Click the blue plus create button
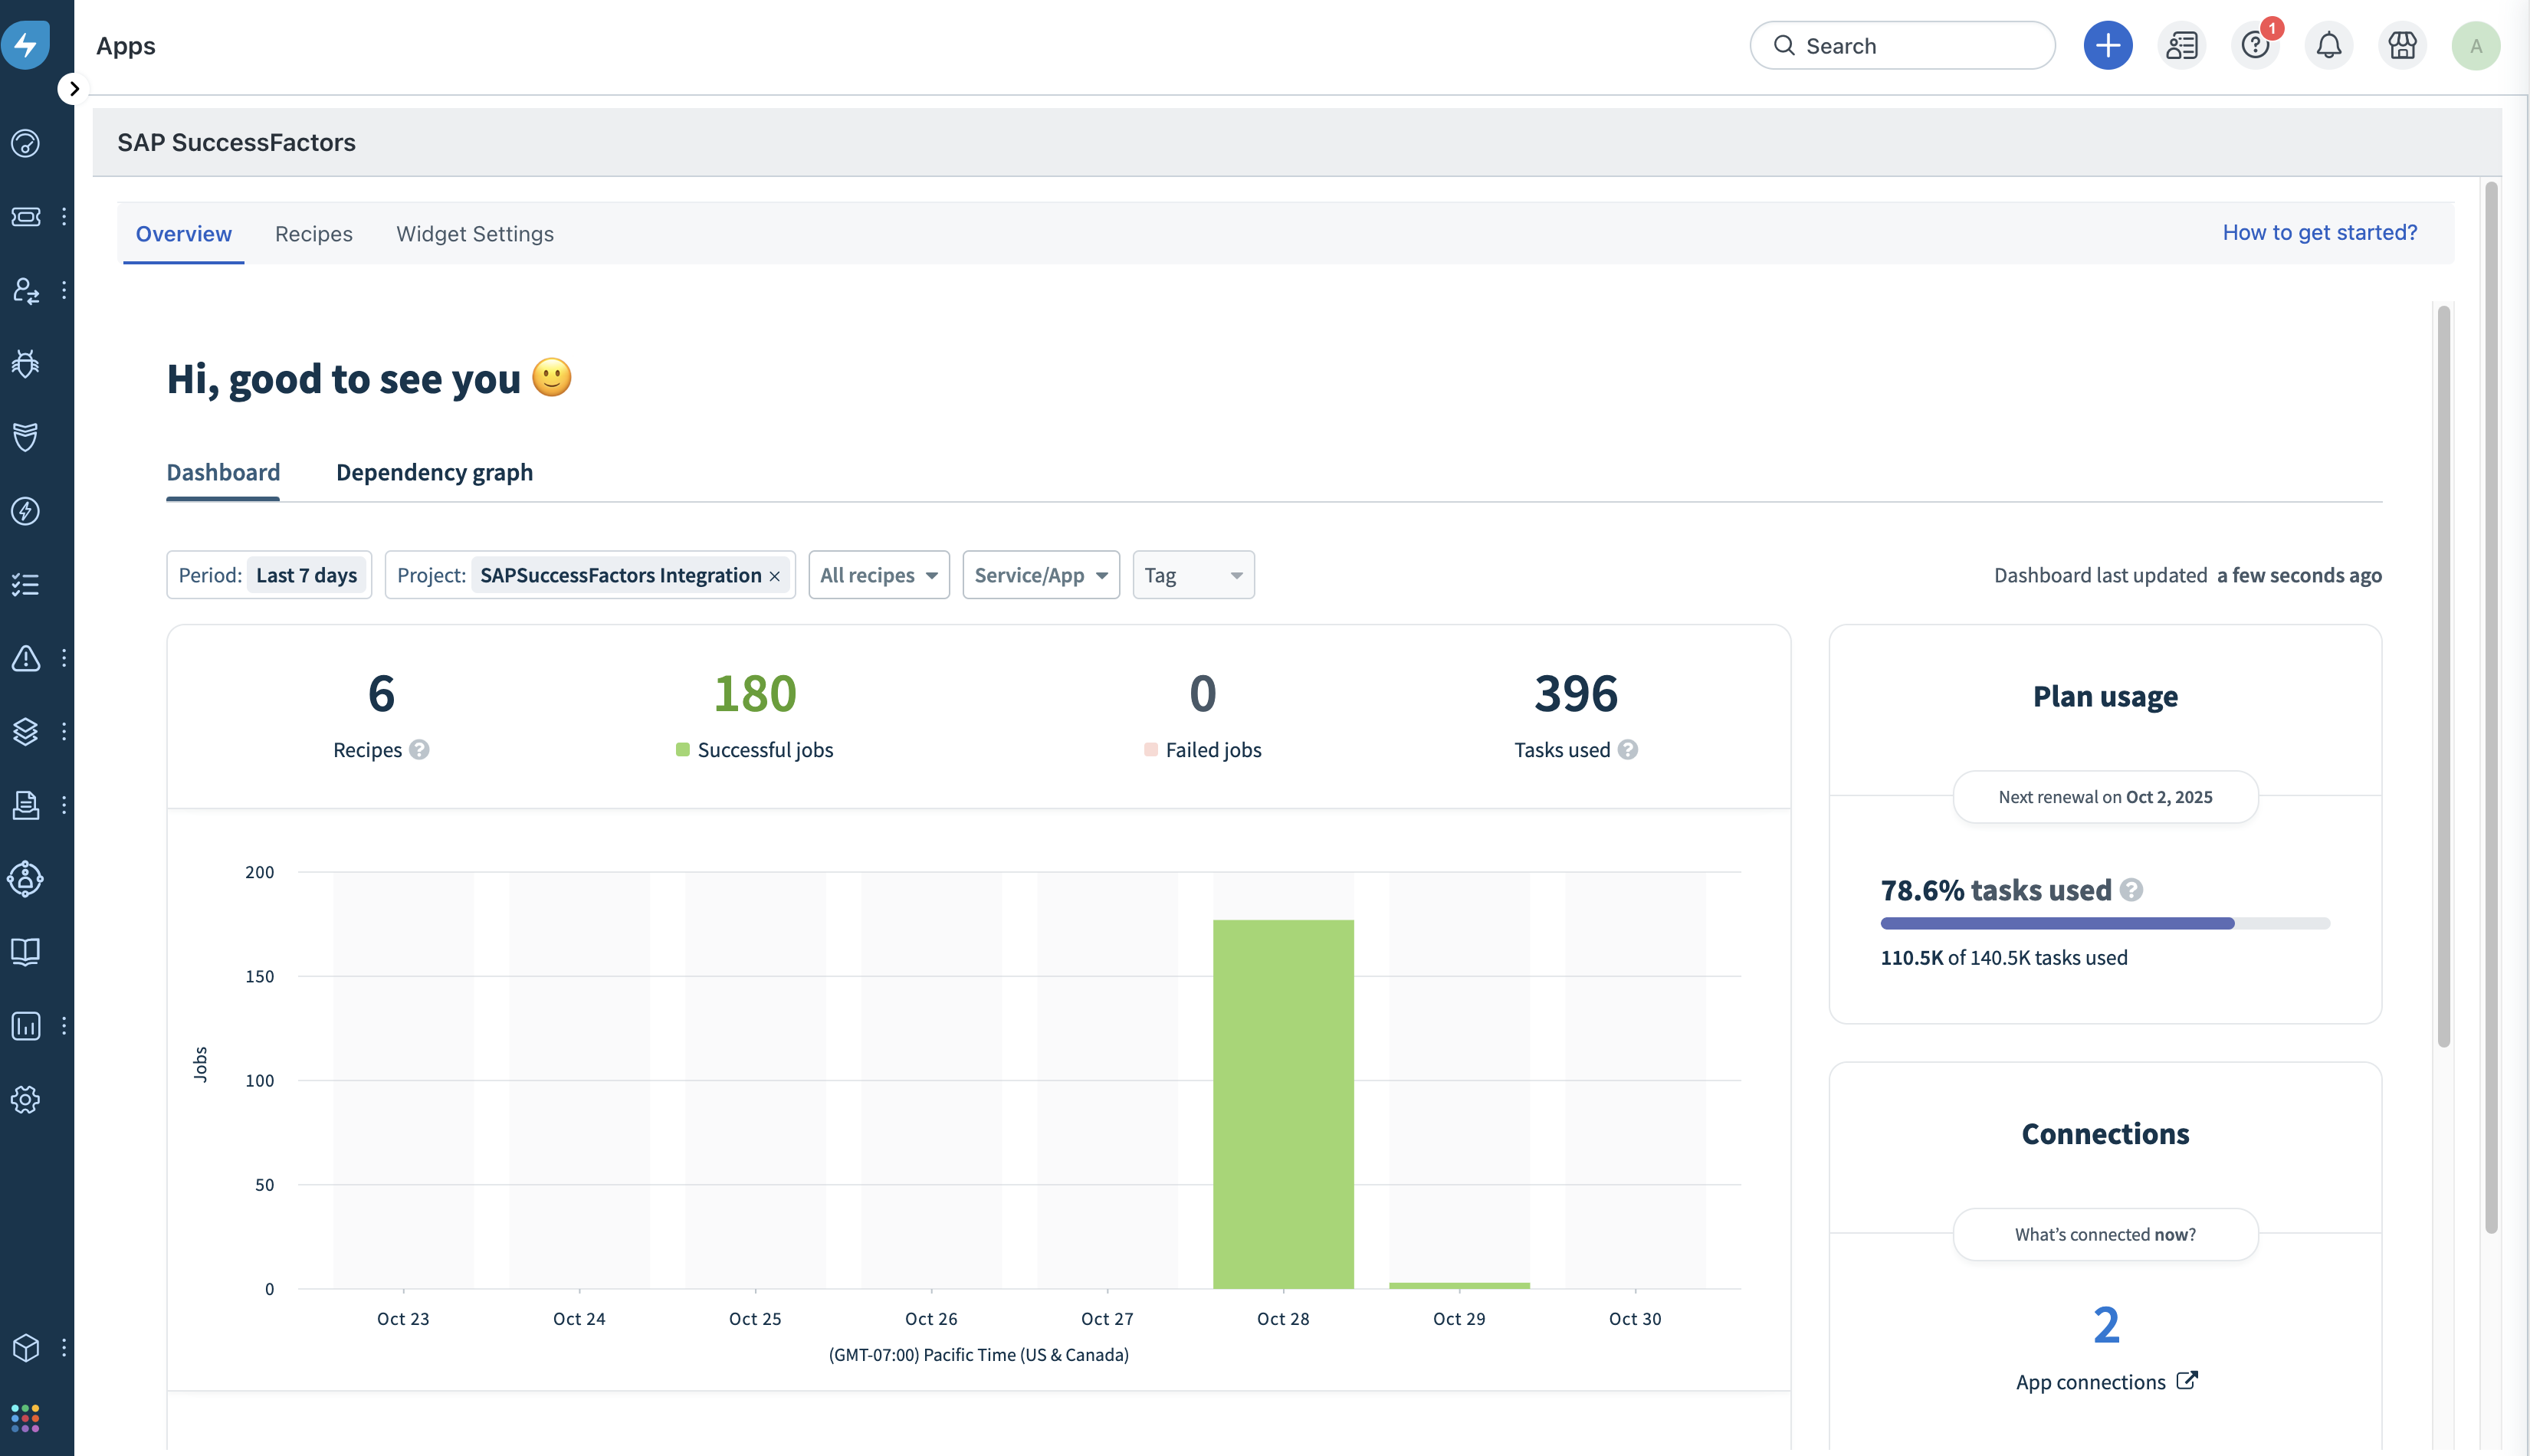The image size is (2530, 1456). [2107, 45]
